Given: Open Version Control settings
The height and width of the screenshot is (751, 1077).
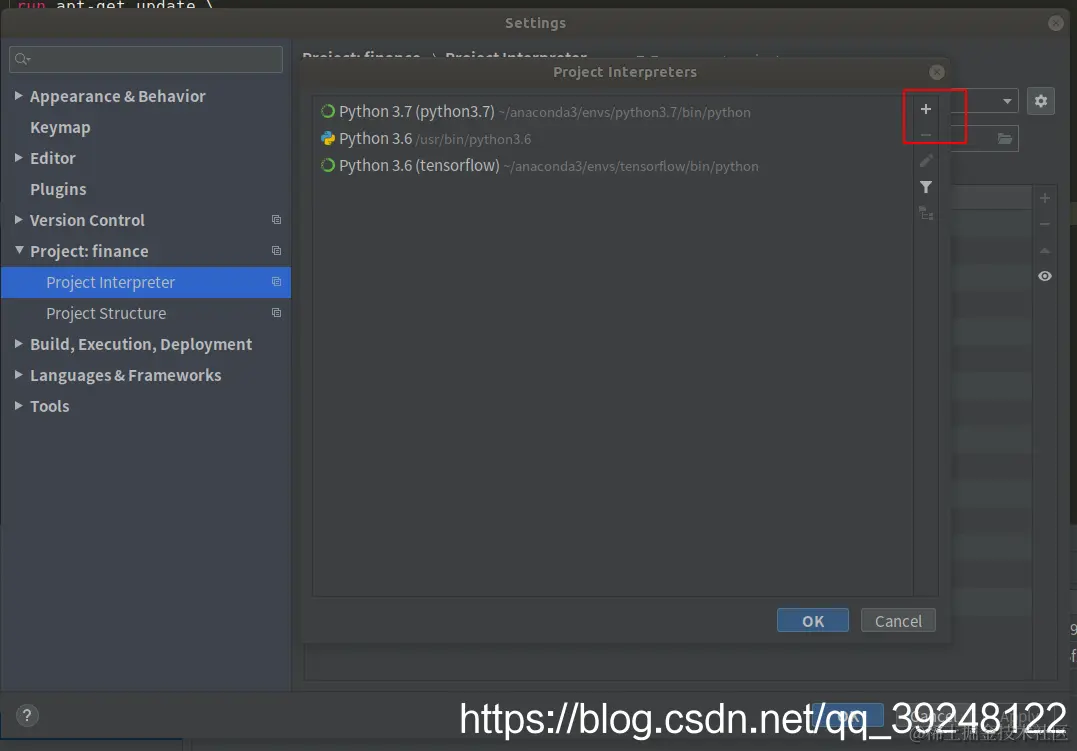Looking at the screenshot, I should pyautogui.click(x=87, y=220).
